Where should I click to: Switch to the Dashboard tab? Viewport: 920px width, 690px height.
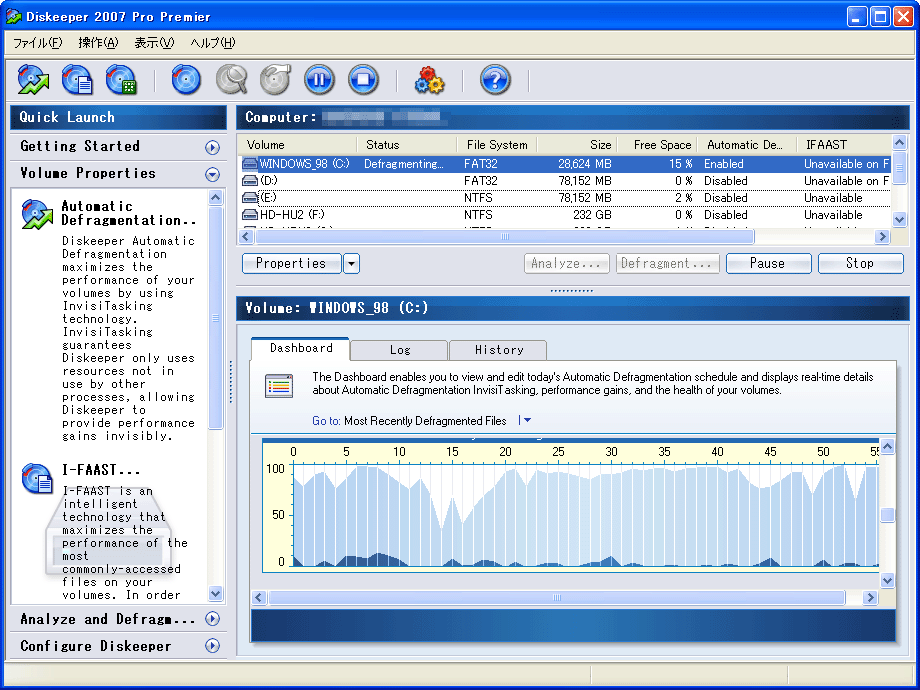coord(300,349)
